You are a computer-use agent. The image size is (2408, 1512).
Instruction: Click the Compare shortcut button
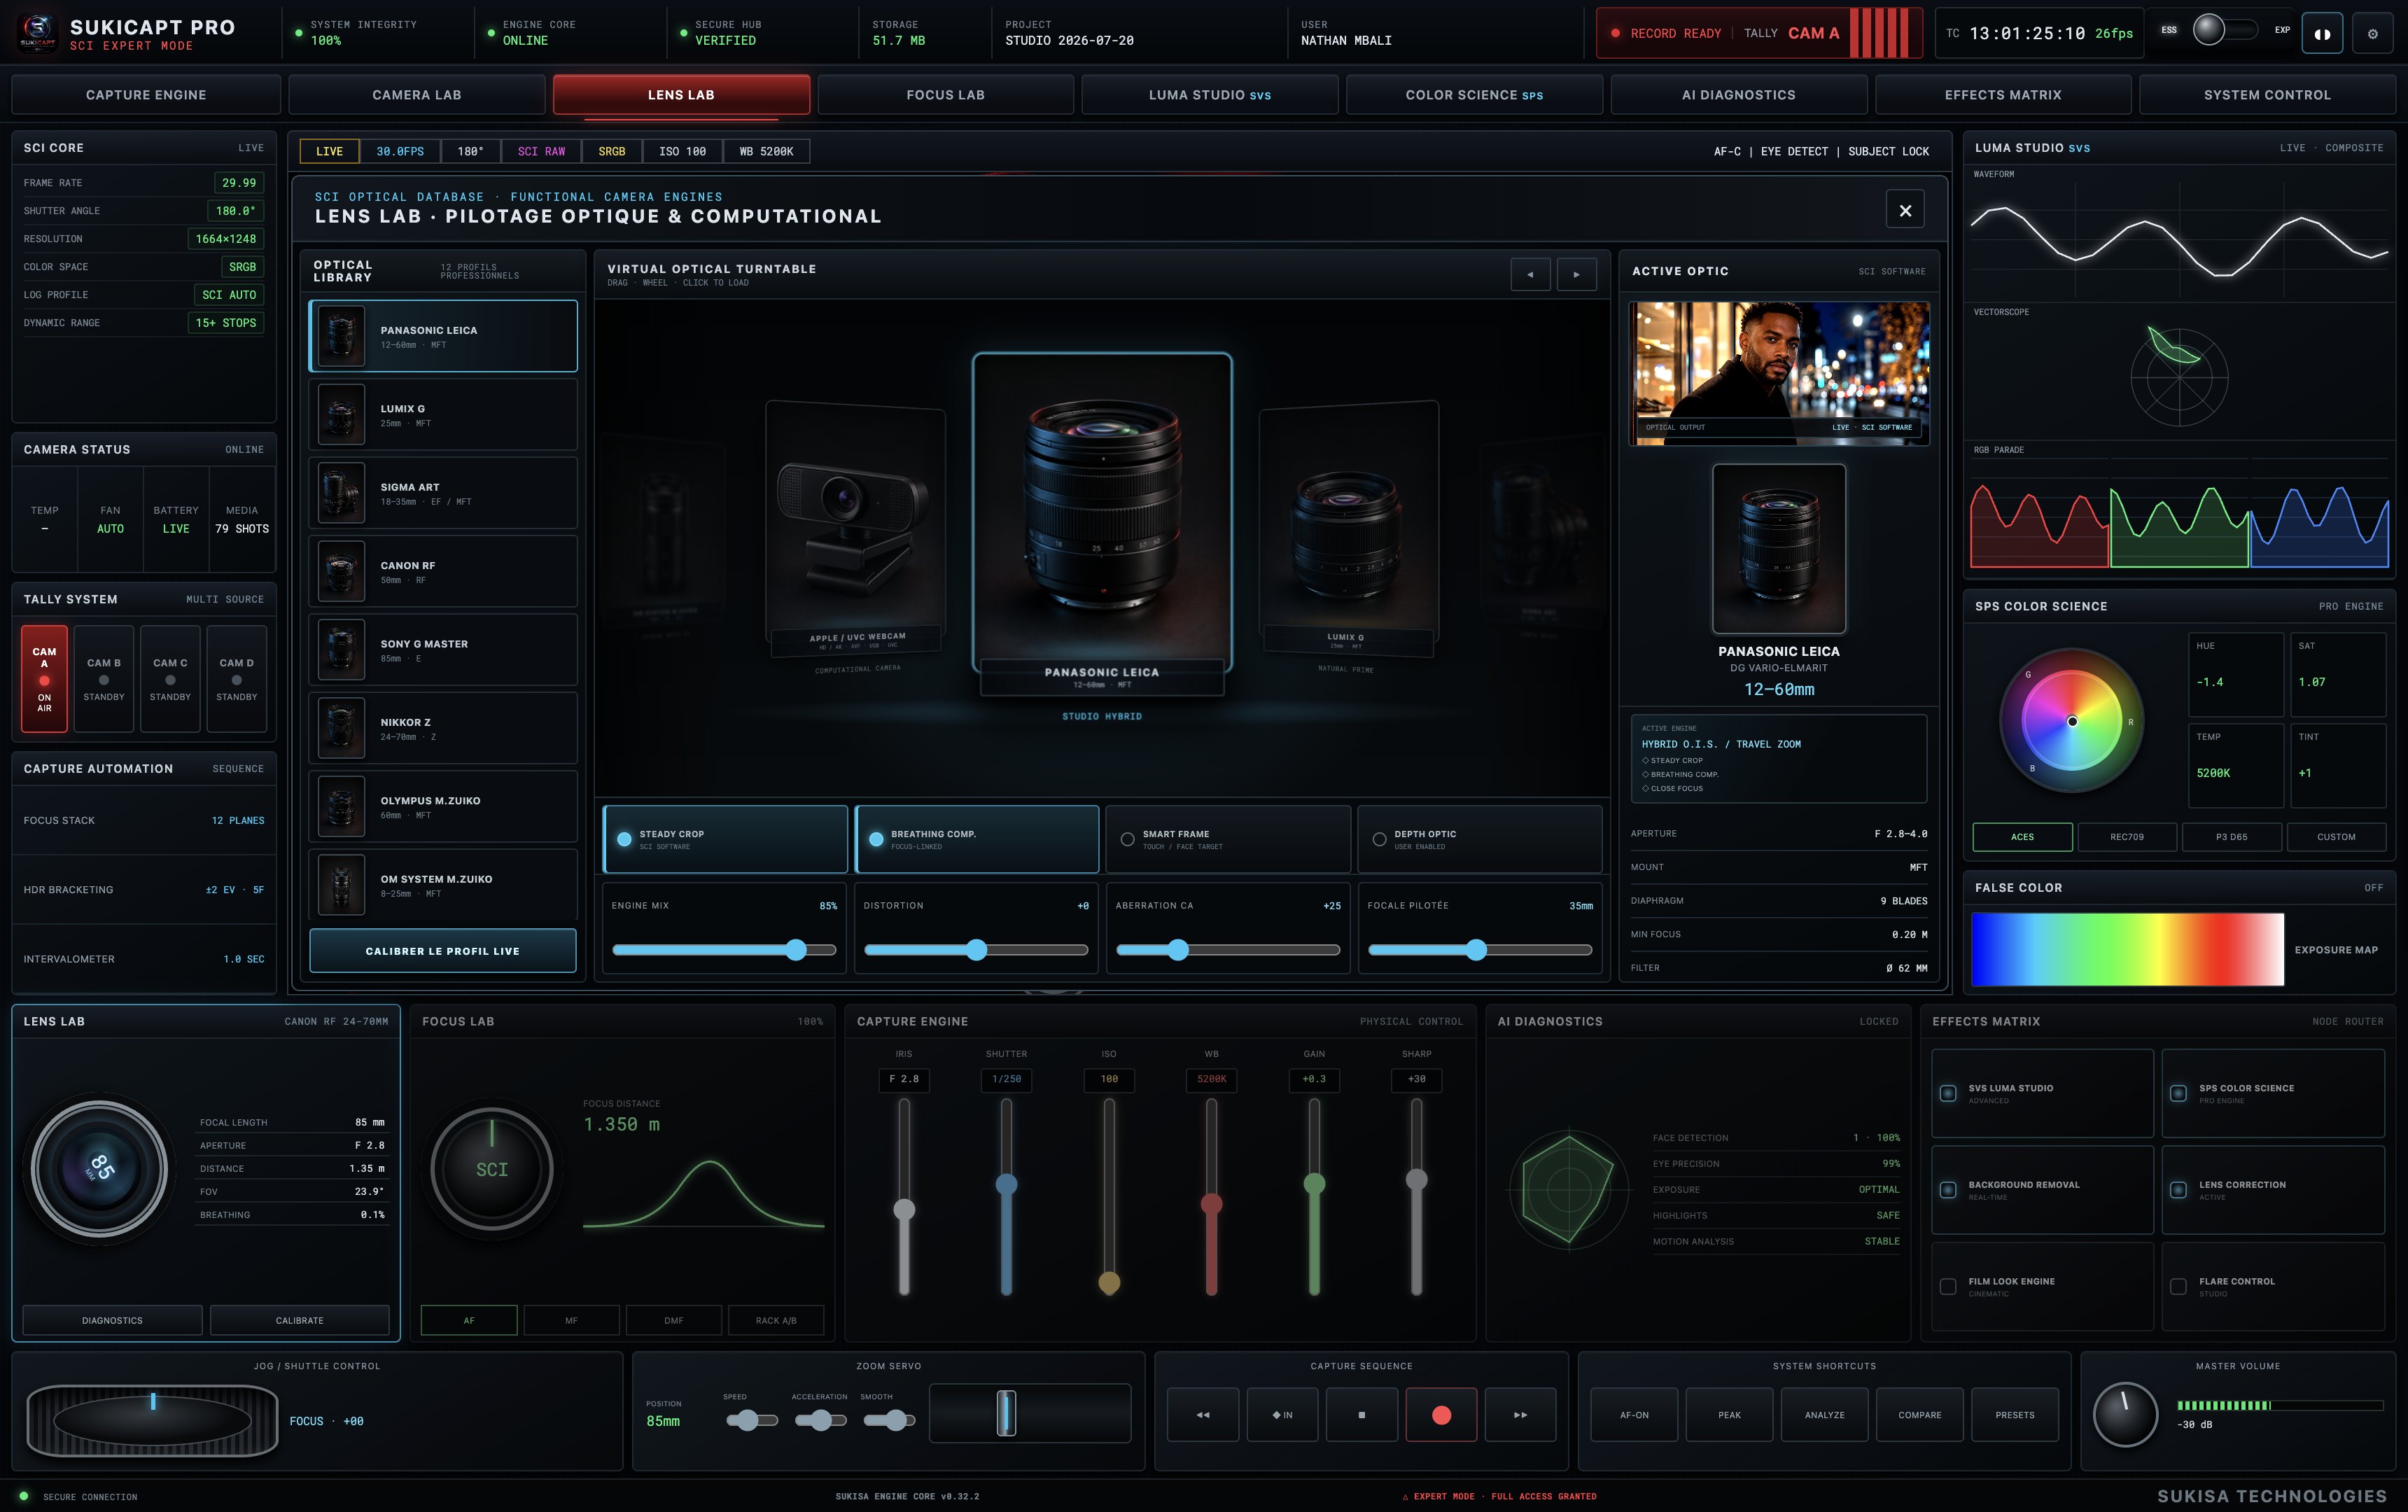pos(1920,1414)
